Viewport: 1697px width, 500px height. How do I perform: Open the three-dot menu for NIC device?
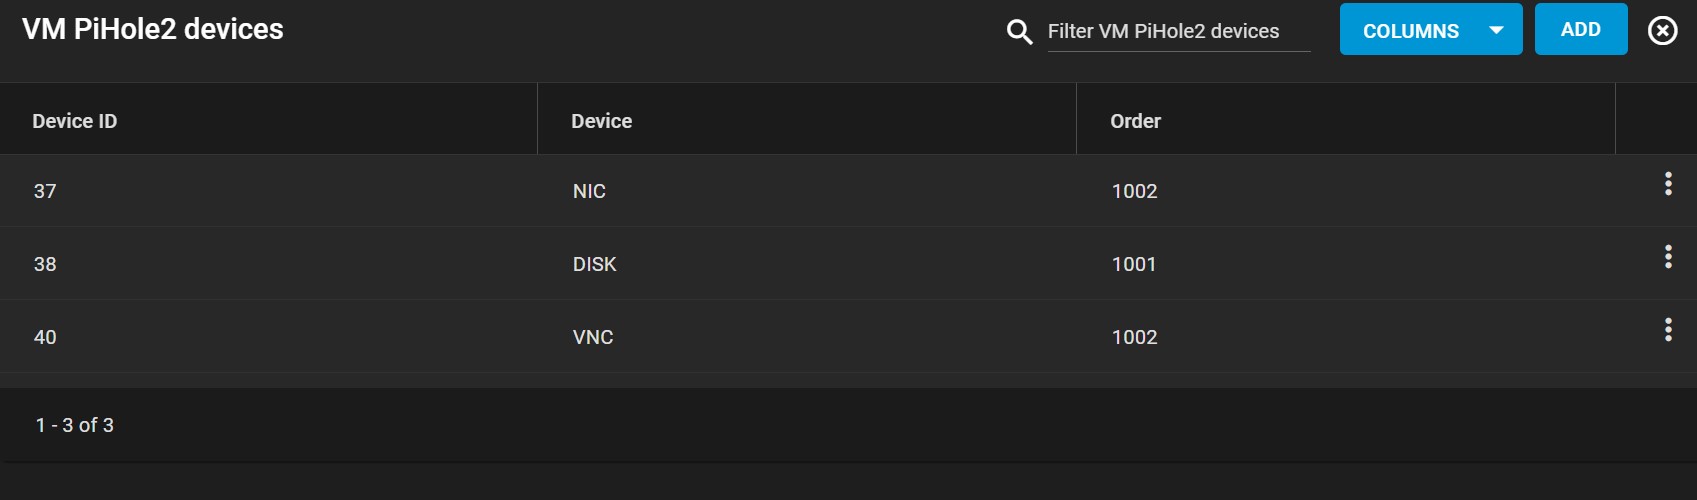pyautogui.click(x=1667, y=184)
